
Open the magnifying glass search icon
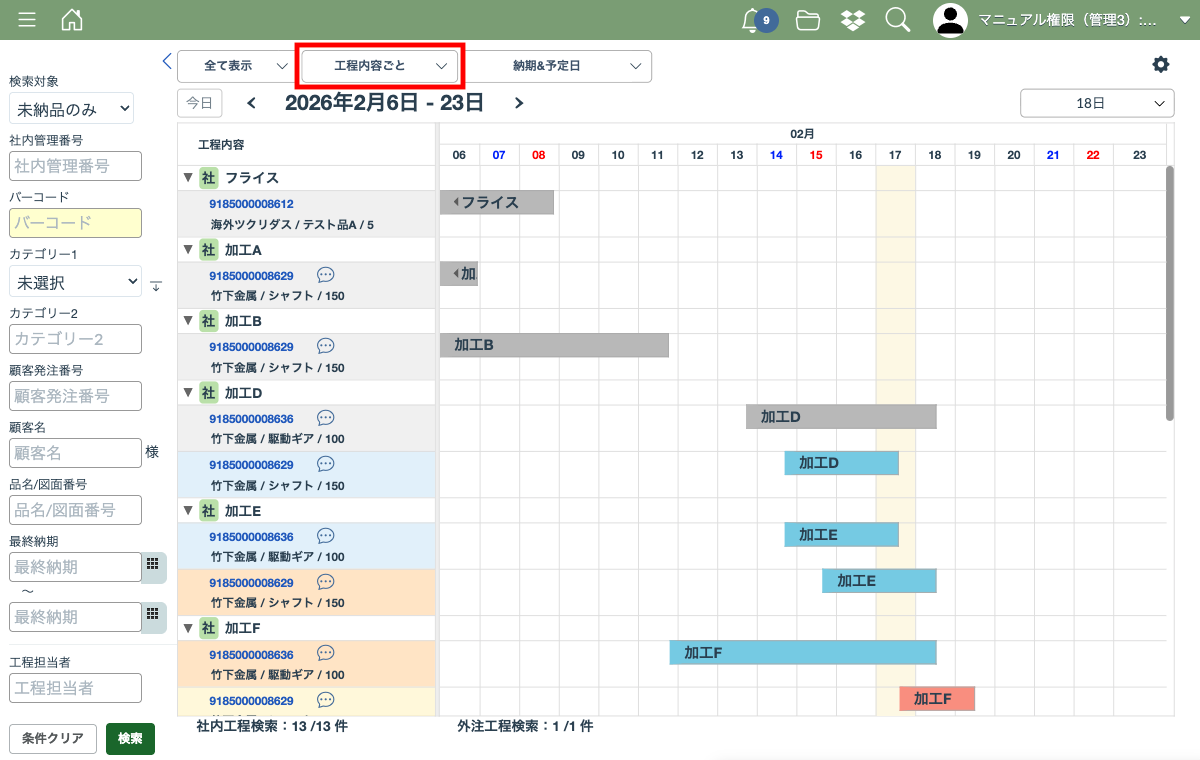pyautogui.click(x=898, y=20)
